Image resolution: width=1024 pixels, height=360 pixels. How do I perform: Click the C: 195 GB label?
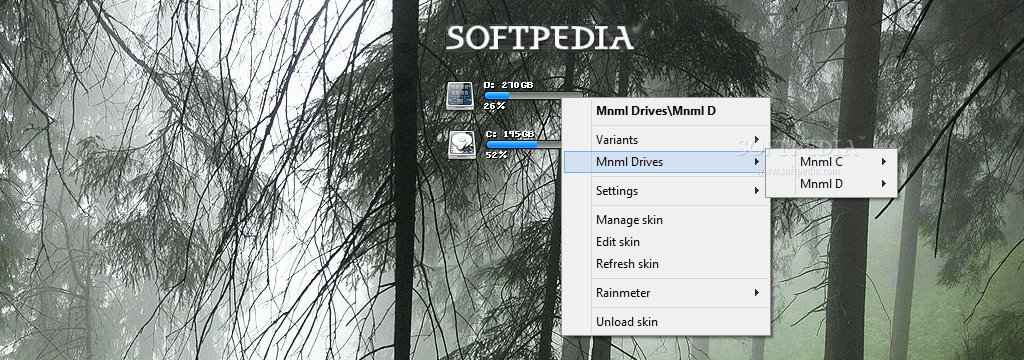511,135
